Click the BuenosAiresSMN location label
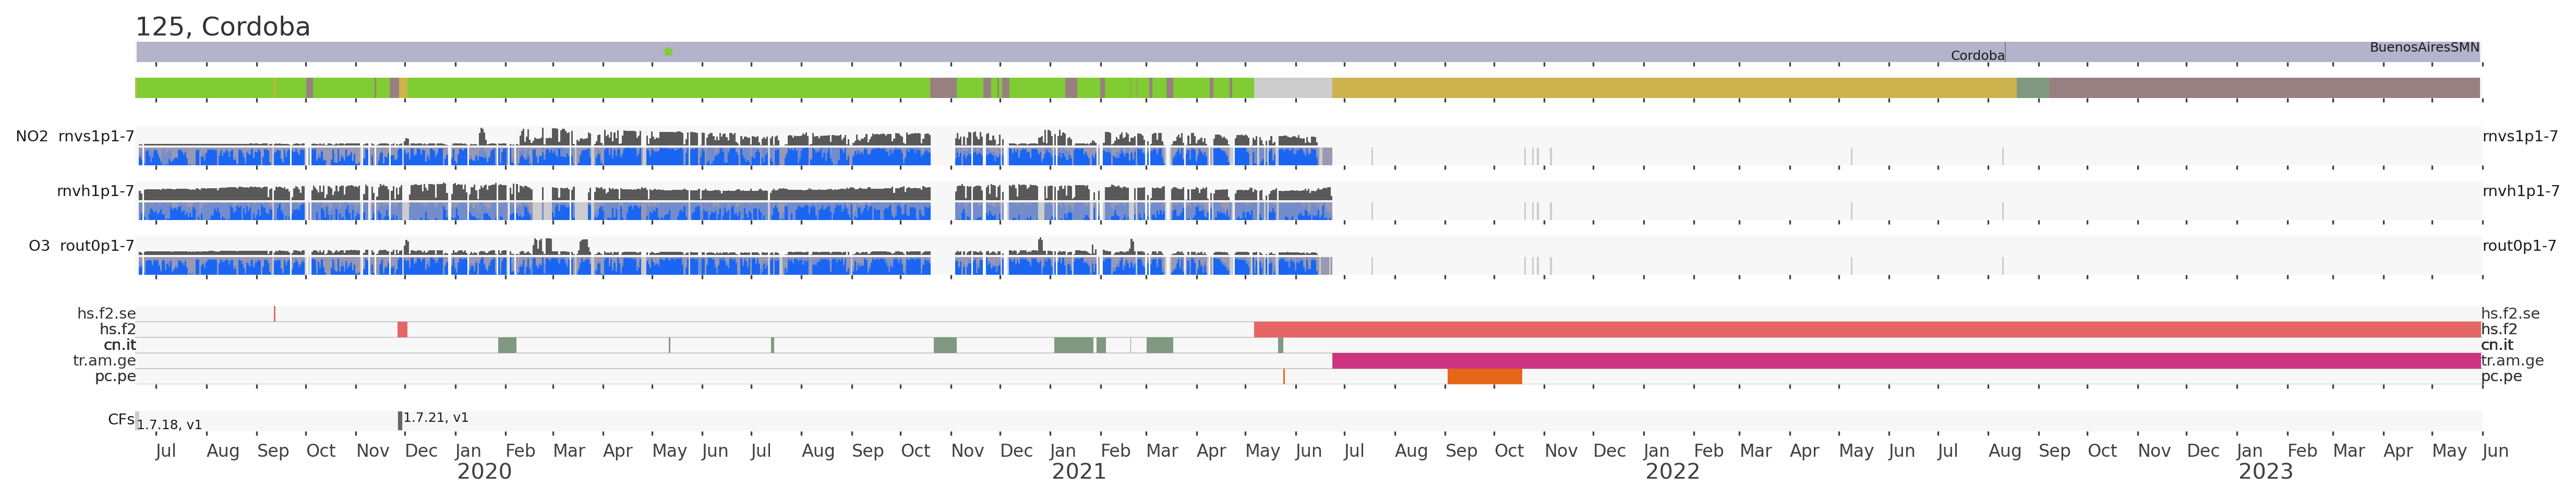2576x499 pixels. tap(2423, 47)
